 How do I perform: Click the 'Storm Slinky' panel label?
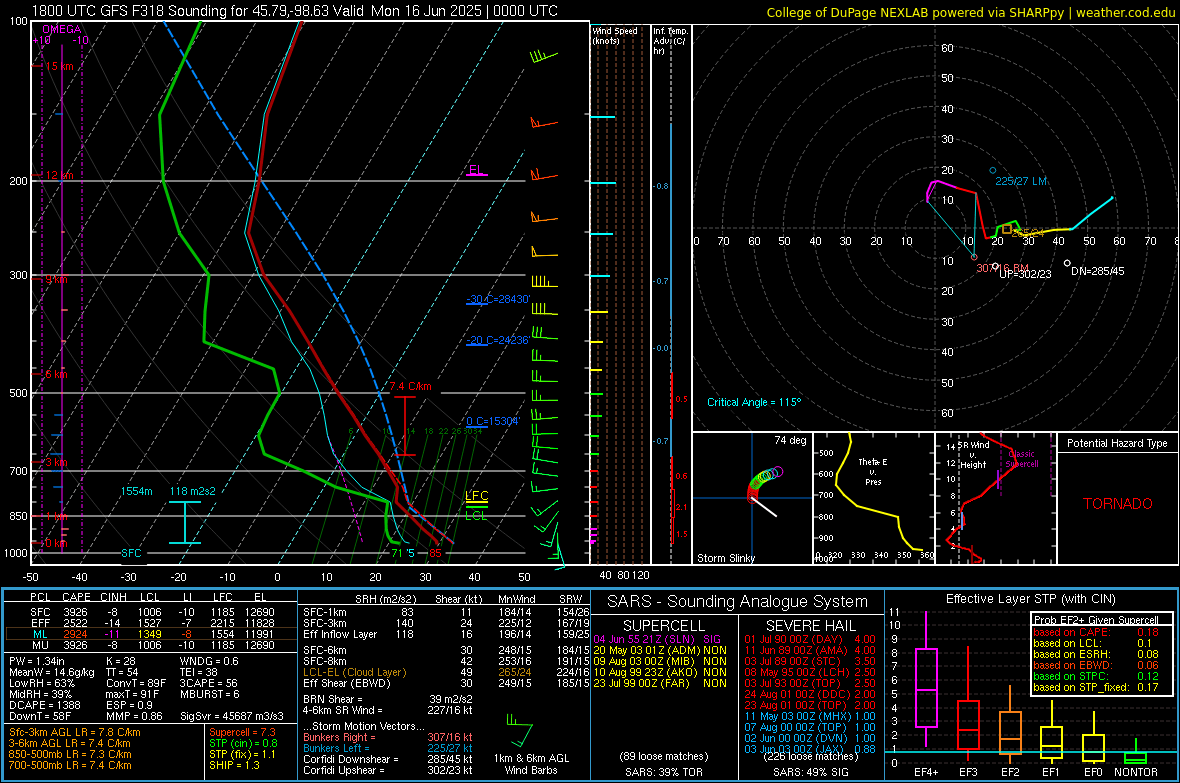[725, 558]
